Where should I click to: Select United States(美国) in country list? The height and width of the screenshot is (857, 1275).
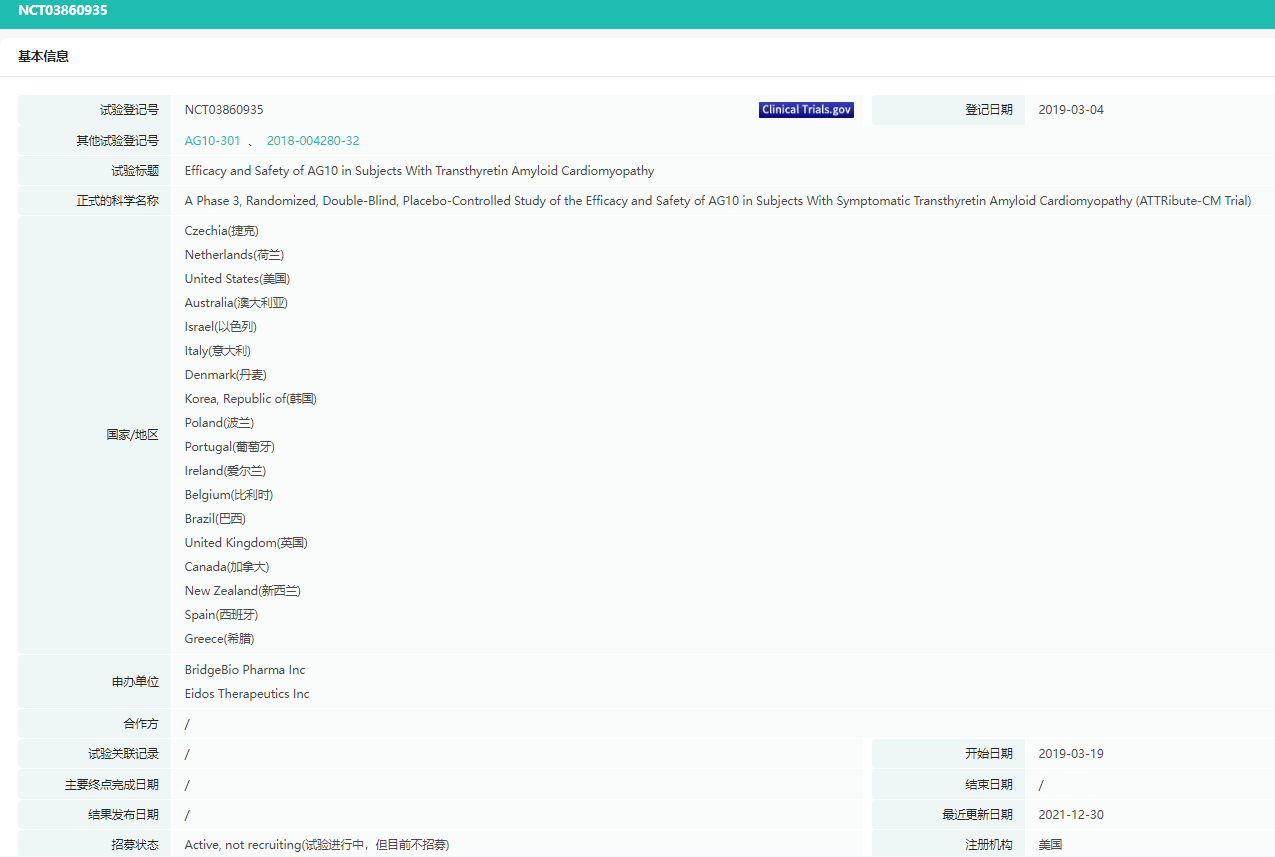(237, 279)
